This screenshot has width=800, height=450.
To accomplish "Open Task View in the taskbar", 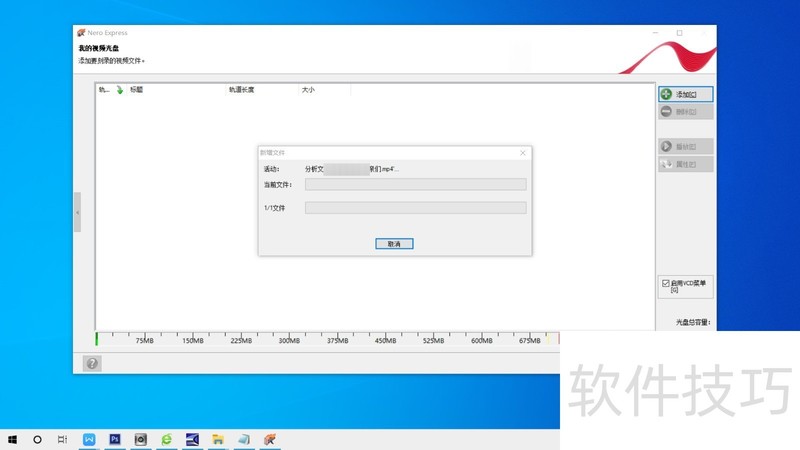I will pos(62,439).
